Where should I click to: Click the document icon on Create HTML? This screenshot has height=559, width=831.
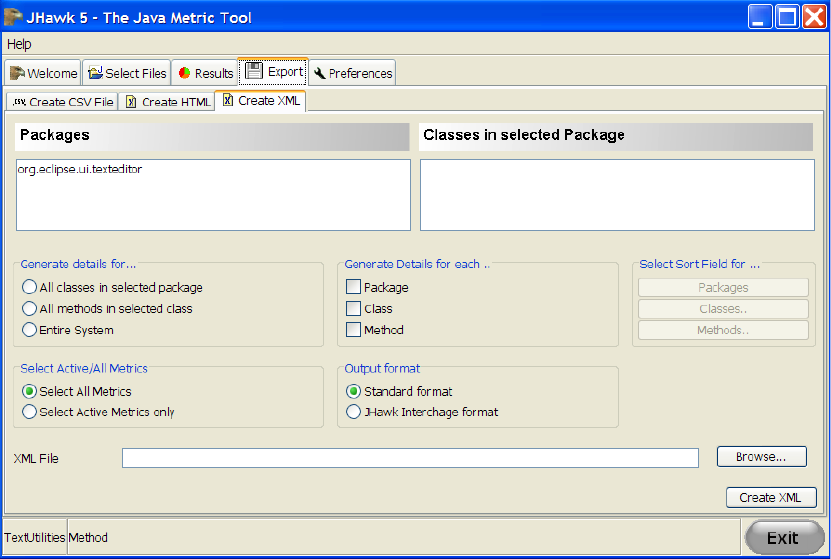(x=131, y=102)
